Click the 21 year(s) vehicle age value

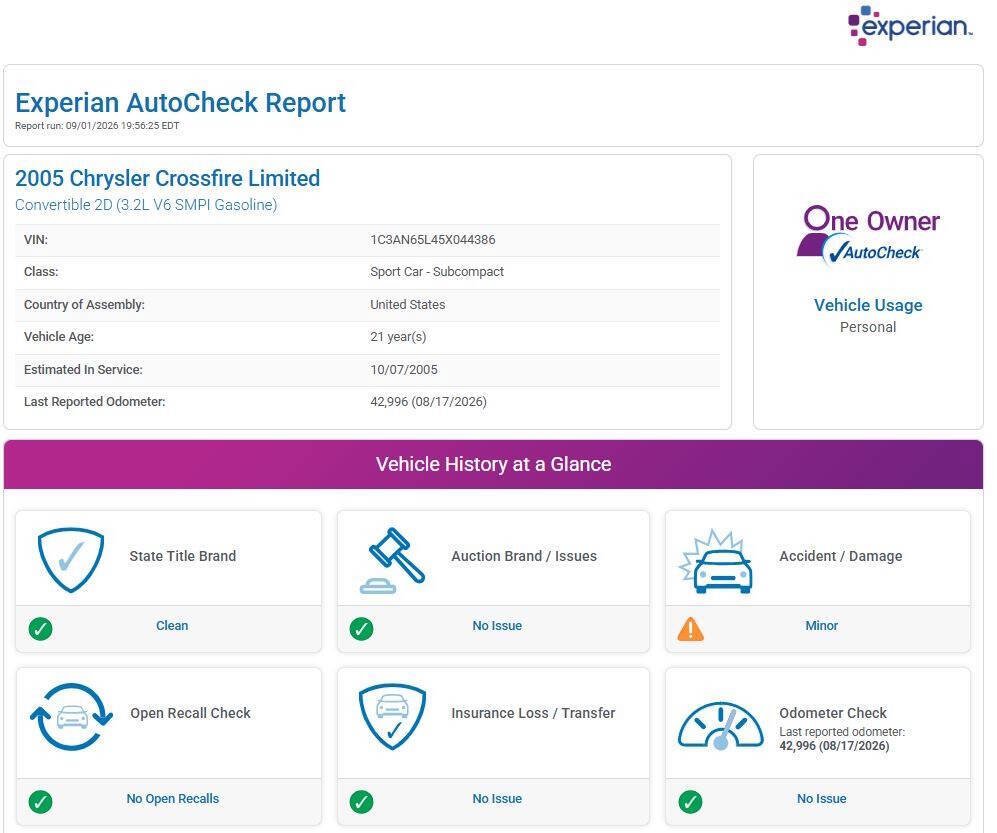click(x=398, y=337)
